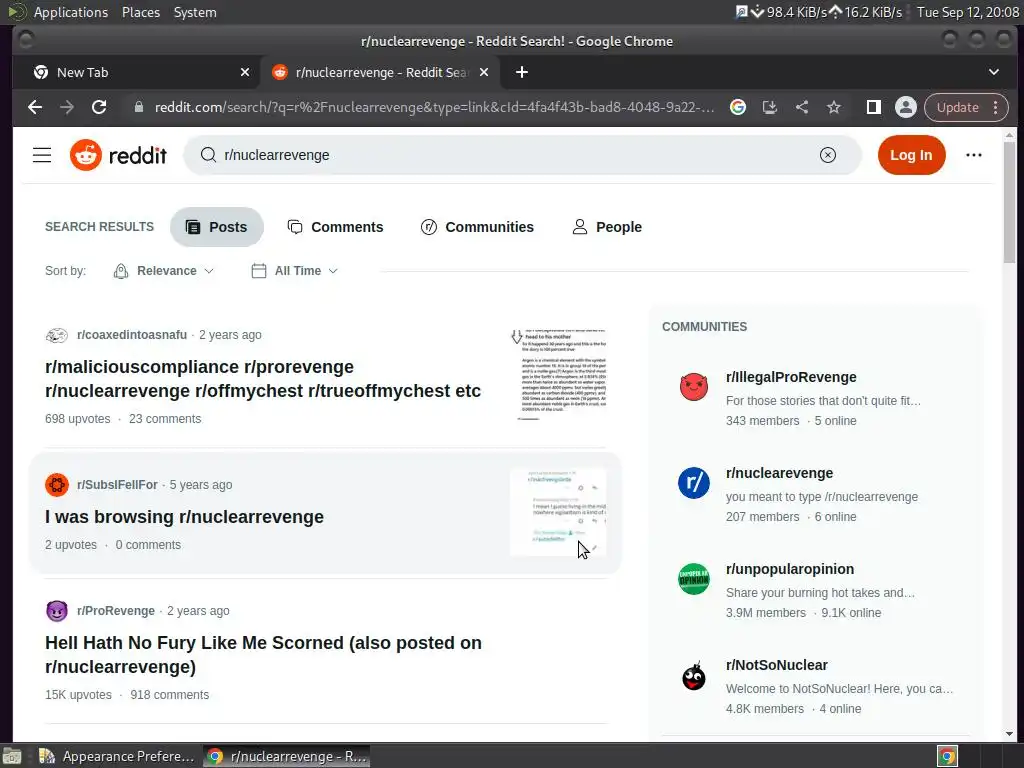This screenshot has width=1024, height=768.
Task: Switch to Appearance Preferences in taskbar
Action: [x=116, y=756]
